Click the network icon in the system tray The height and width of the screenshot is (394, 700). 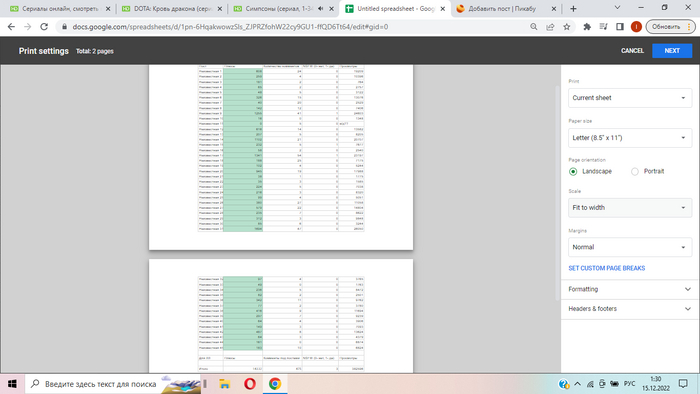pos(590,384)
